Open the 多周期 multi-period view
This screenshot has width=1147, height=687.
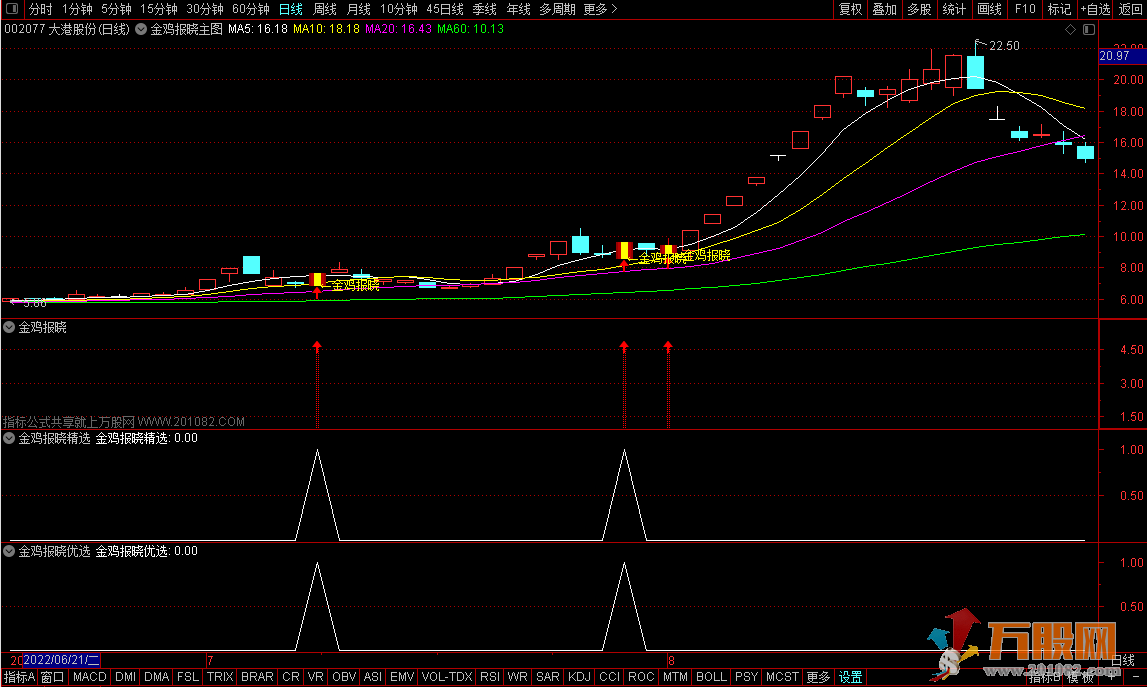click(x=557, y=9)
